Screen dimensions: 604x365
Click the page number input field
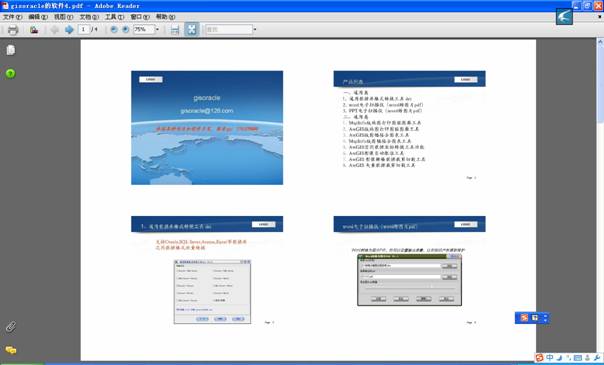[84, 29]
